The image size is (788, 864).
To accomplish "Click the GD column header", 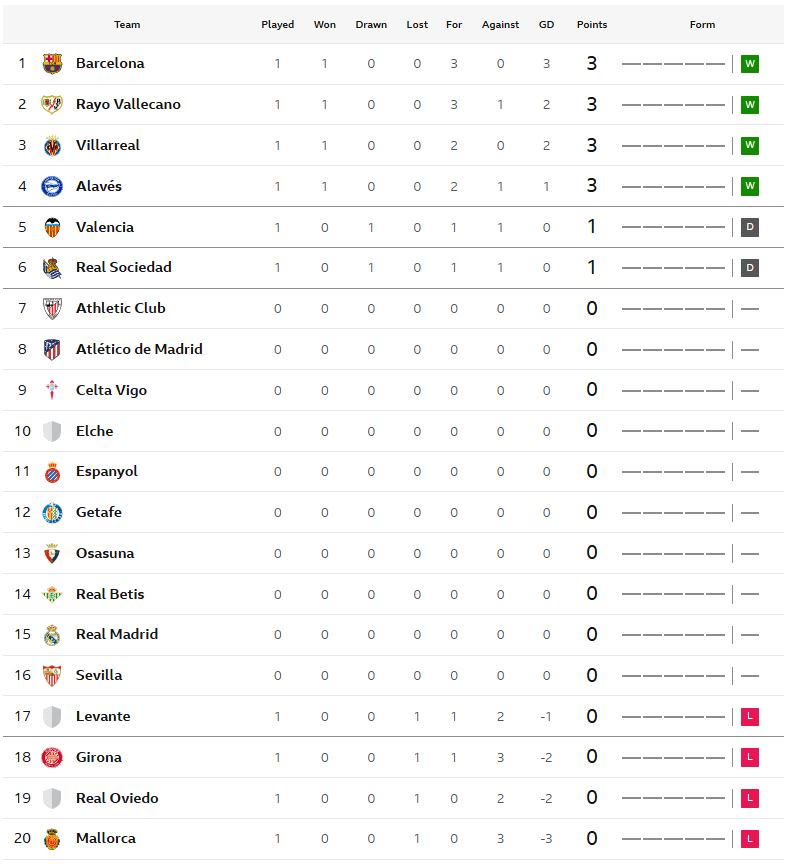I will click(x=546, y=25).
